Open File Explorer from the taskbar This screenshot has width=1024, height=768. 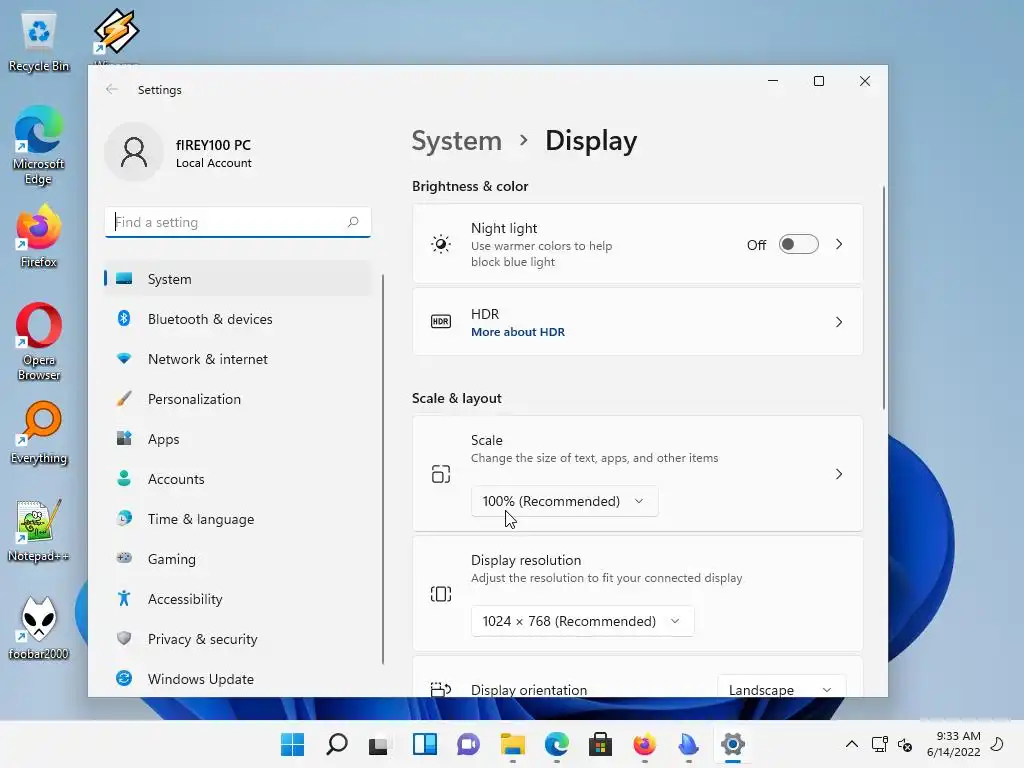tap(513, 744)
